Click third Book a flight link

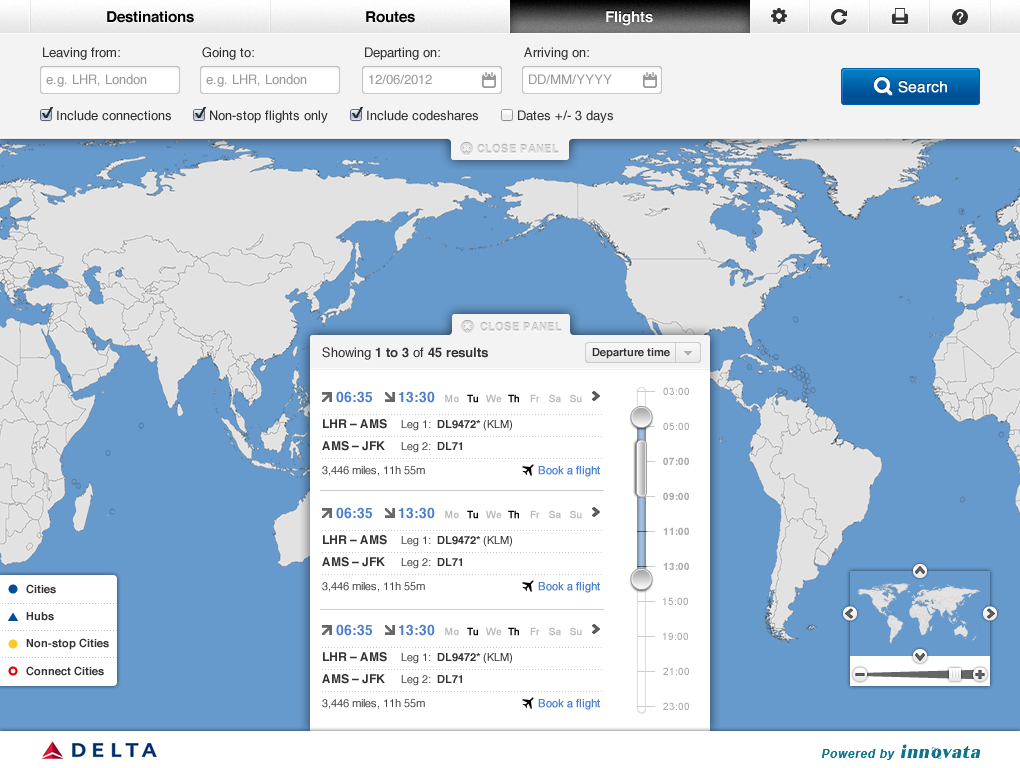(562, 703)
